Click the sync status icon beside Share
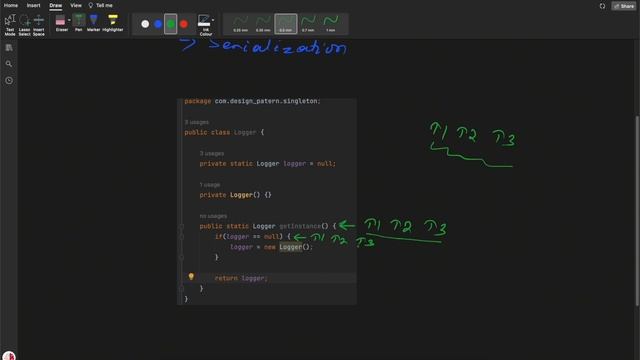Viewport: 640px width, 360px height. pyautogui.click(x=602, y=6)
